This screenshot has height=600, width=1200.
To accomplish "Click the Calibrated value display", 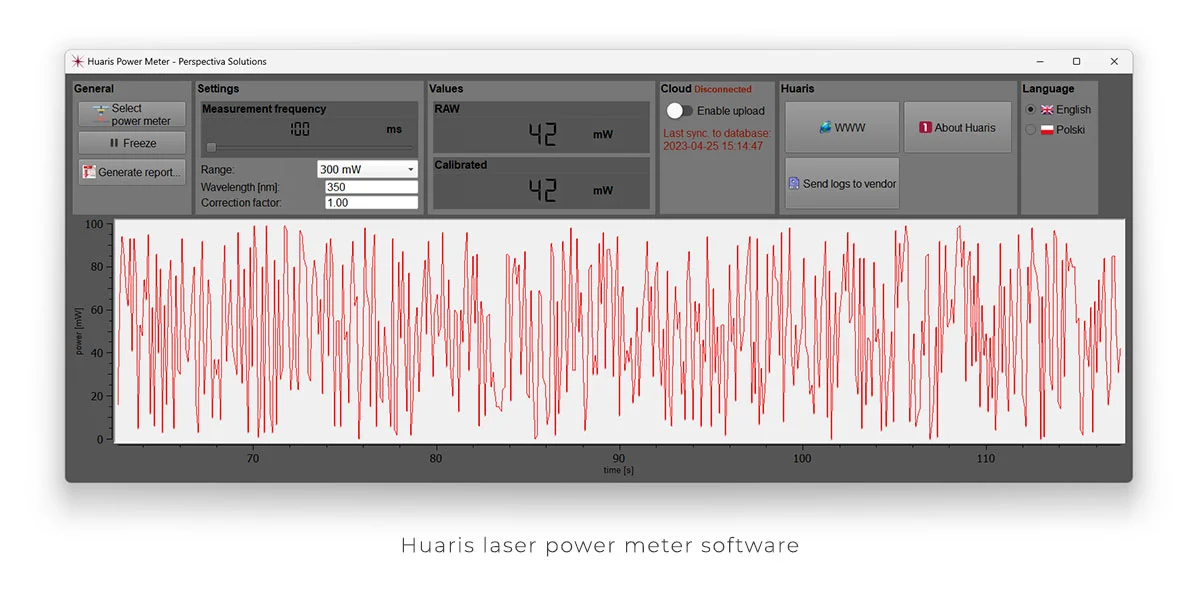I will pos(541,190).
